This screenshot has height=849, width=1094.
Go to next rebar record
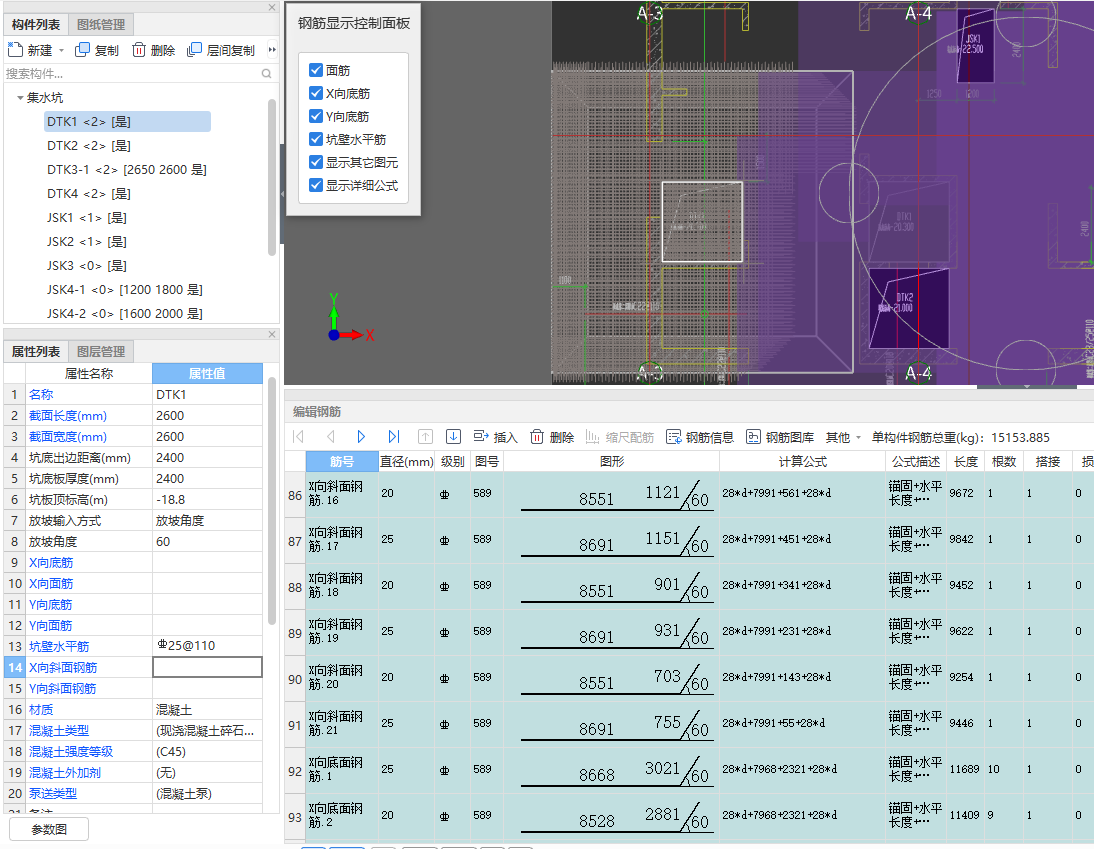pyautogui.click(x=361, y=437)
